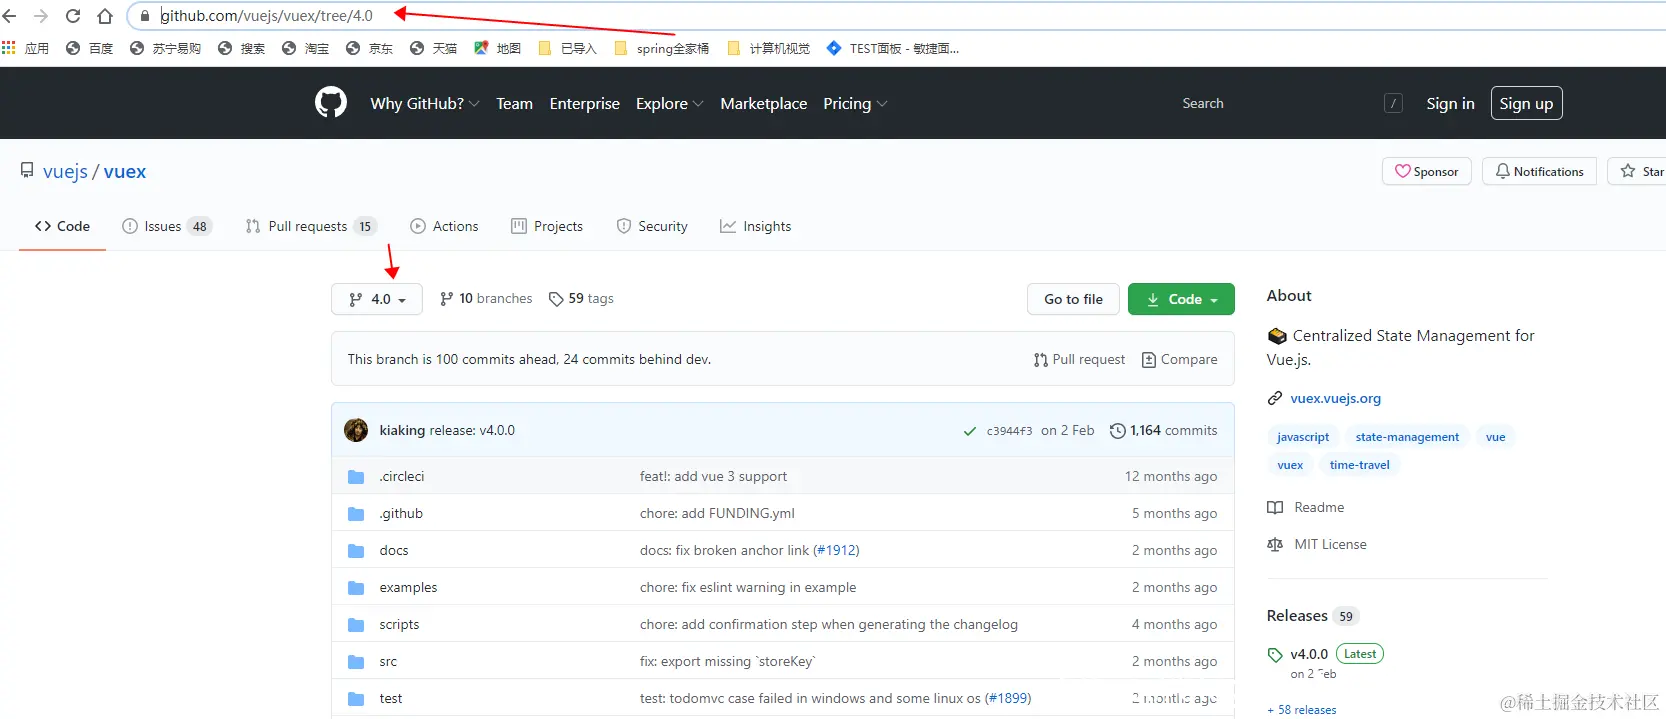Open the .github folder

coord(401,514)
